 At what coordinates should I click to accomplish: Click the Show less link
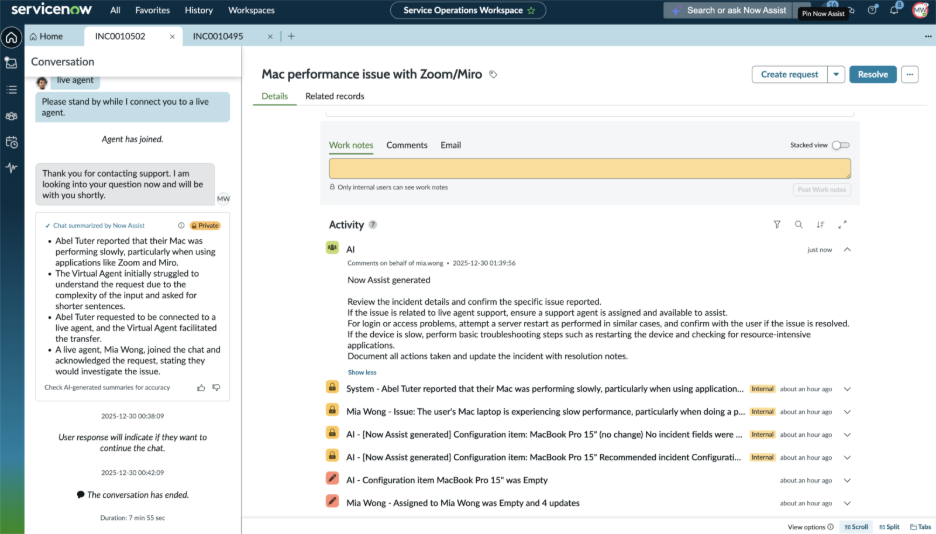[362, 372]
